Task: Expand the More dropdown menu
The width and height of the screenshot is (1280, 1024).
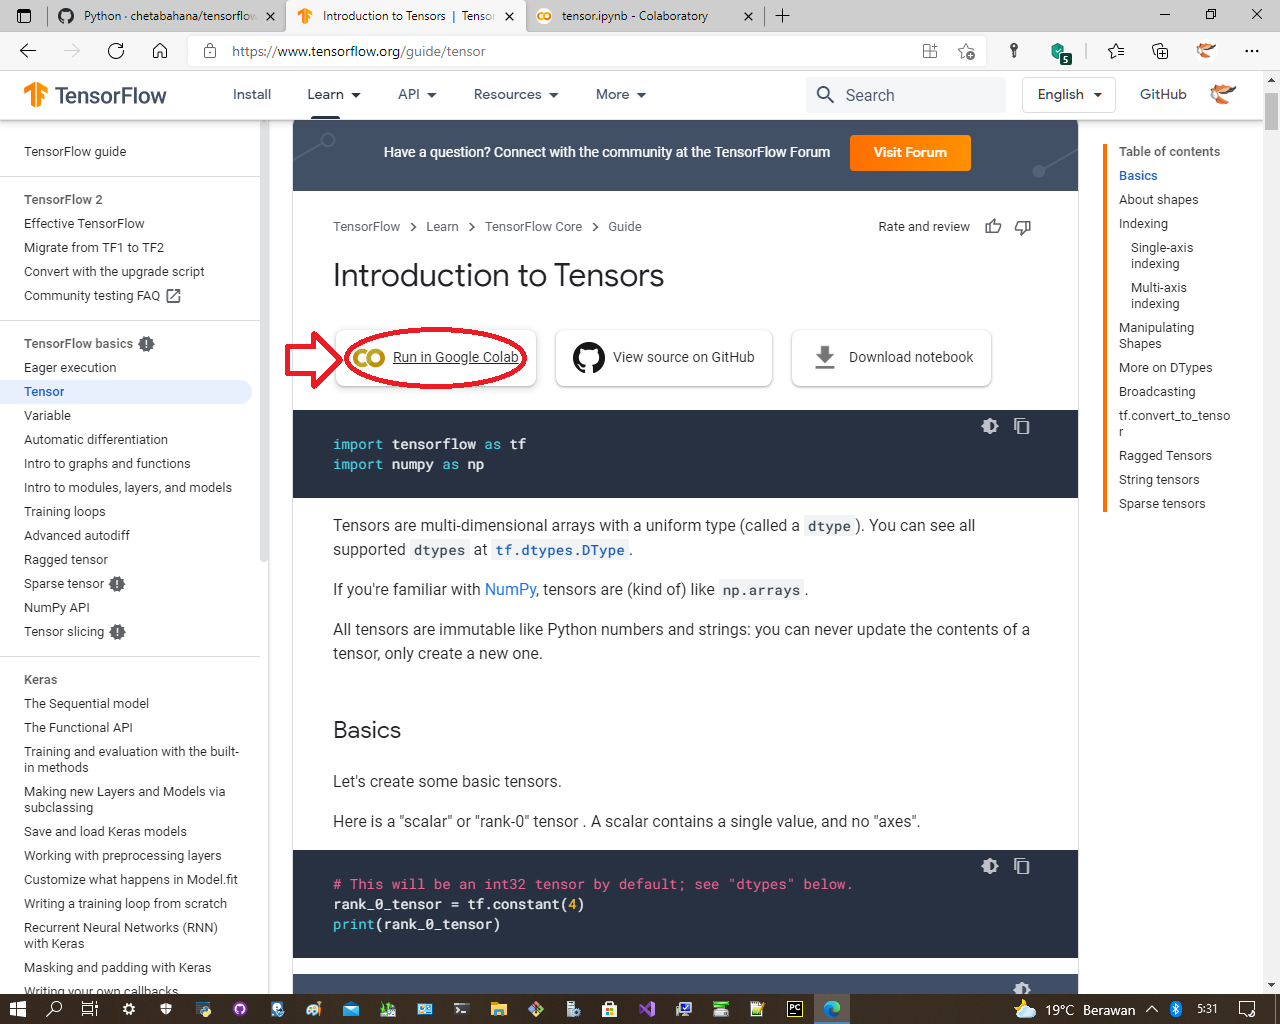Action: point(621,95)
